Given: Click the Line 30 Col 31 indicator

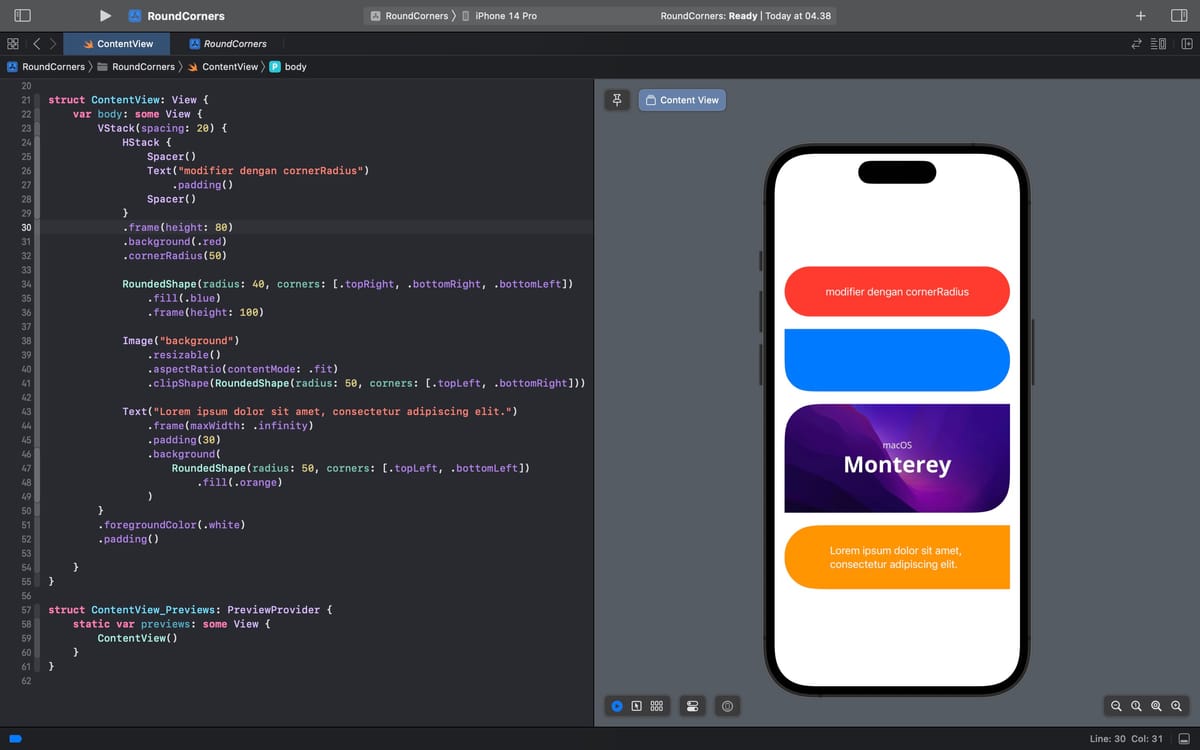Looking at the screenshot, I should point(1126,739).
